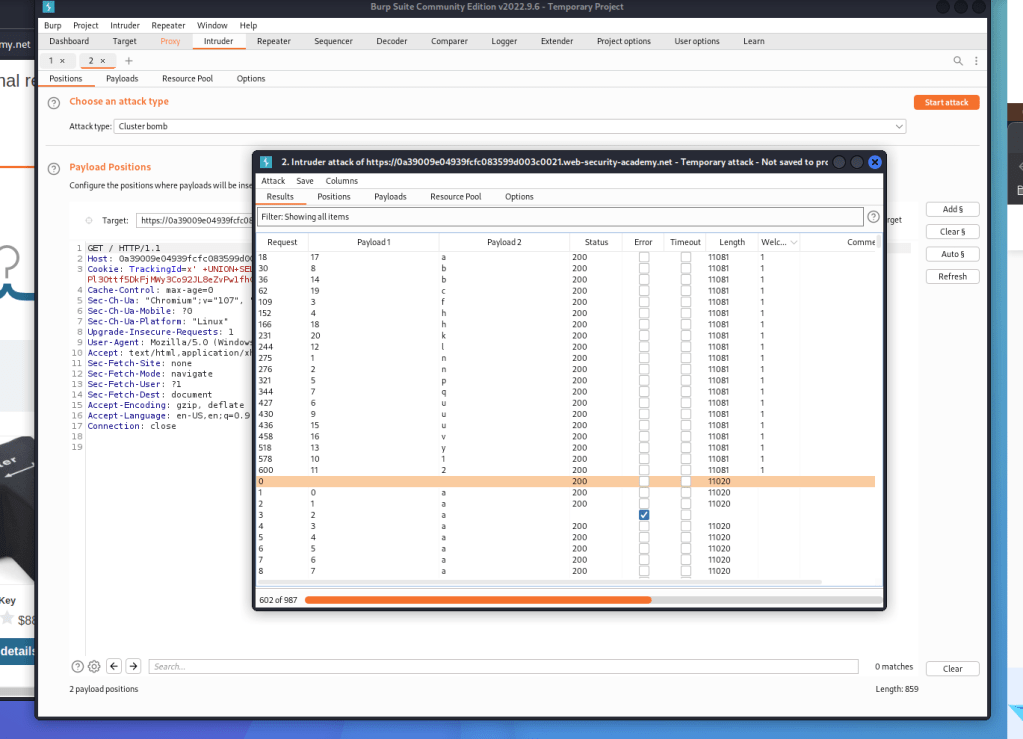Go to previous search match with left arrow
Image resolution: width=1023 pixels, height=739 pixels.
tap(114, 666)
